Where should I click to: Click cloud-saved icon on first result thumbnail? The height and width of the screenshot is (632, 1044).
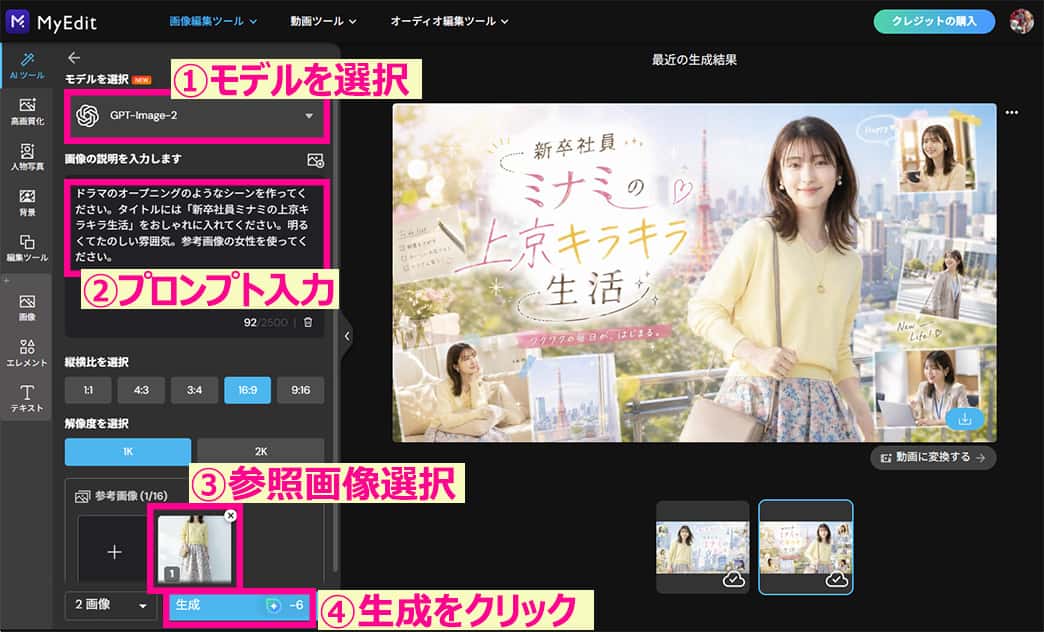click(733, 579)
